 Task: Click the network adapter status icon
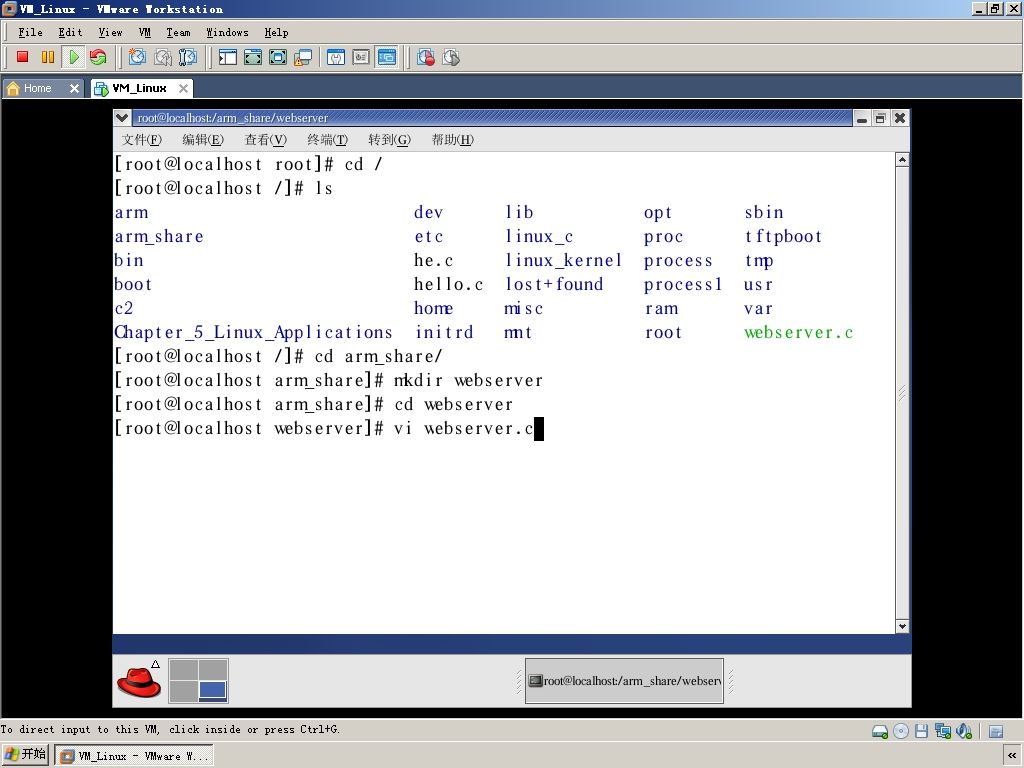tap(942, 731)
